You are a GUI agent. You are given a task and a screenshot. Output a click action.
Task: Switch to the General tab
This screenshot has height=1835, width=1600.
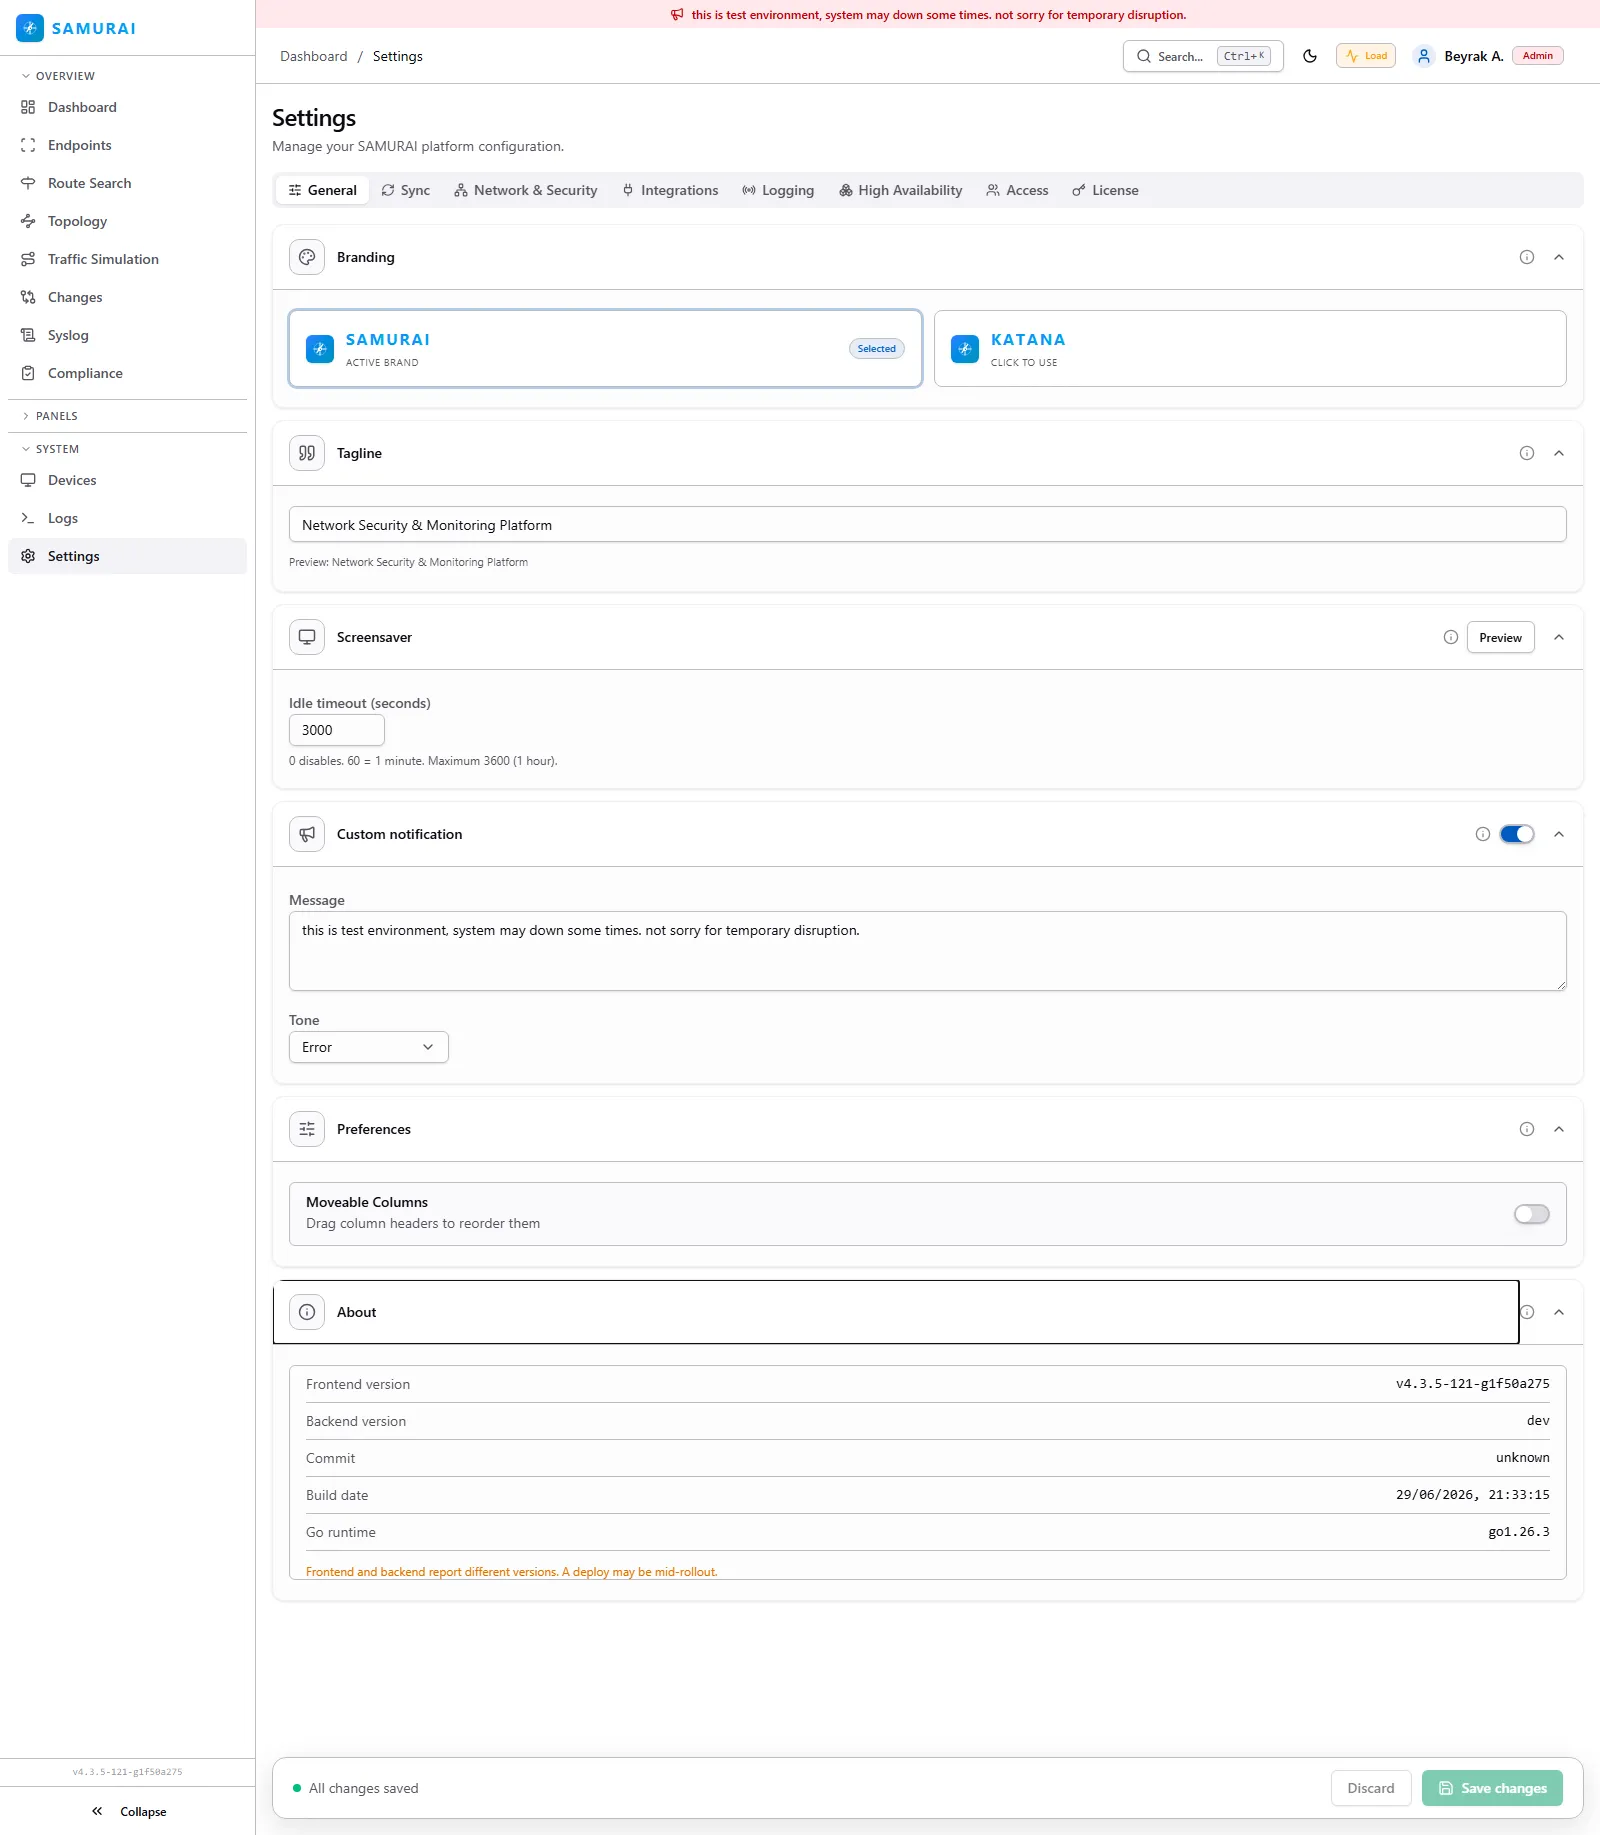[x=323, y=190]
